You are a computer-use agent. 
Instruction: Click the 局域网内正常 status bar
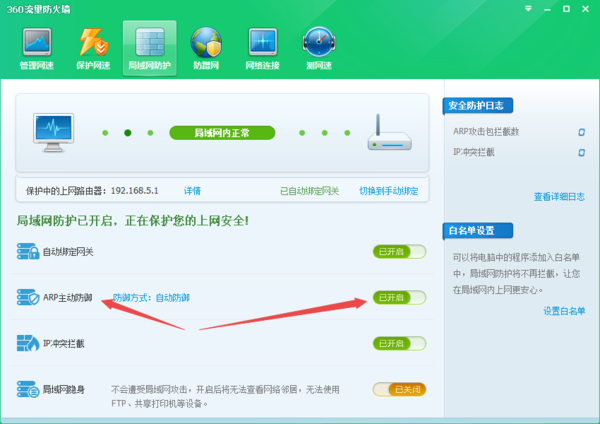coord(220,132)
